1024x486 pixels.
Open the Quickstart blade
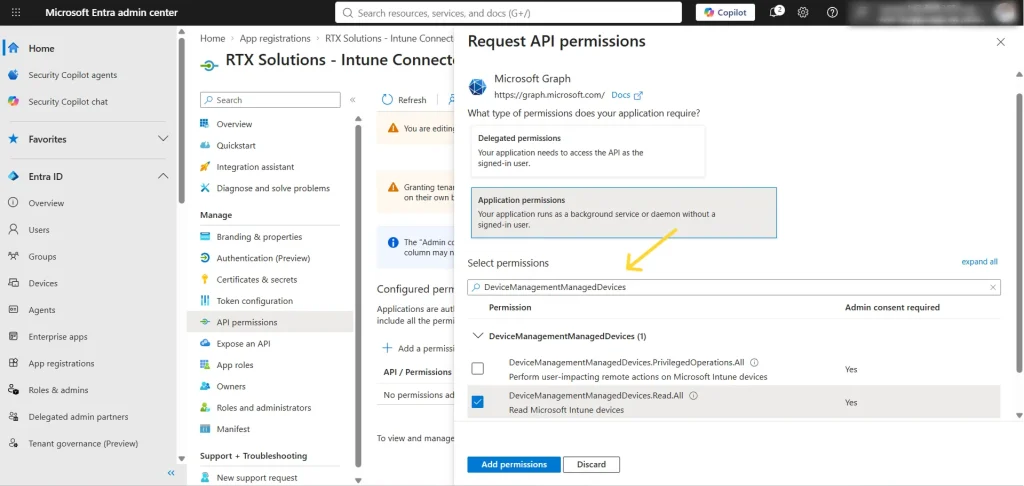pyautogui.click(x=236, y=146)
